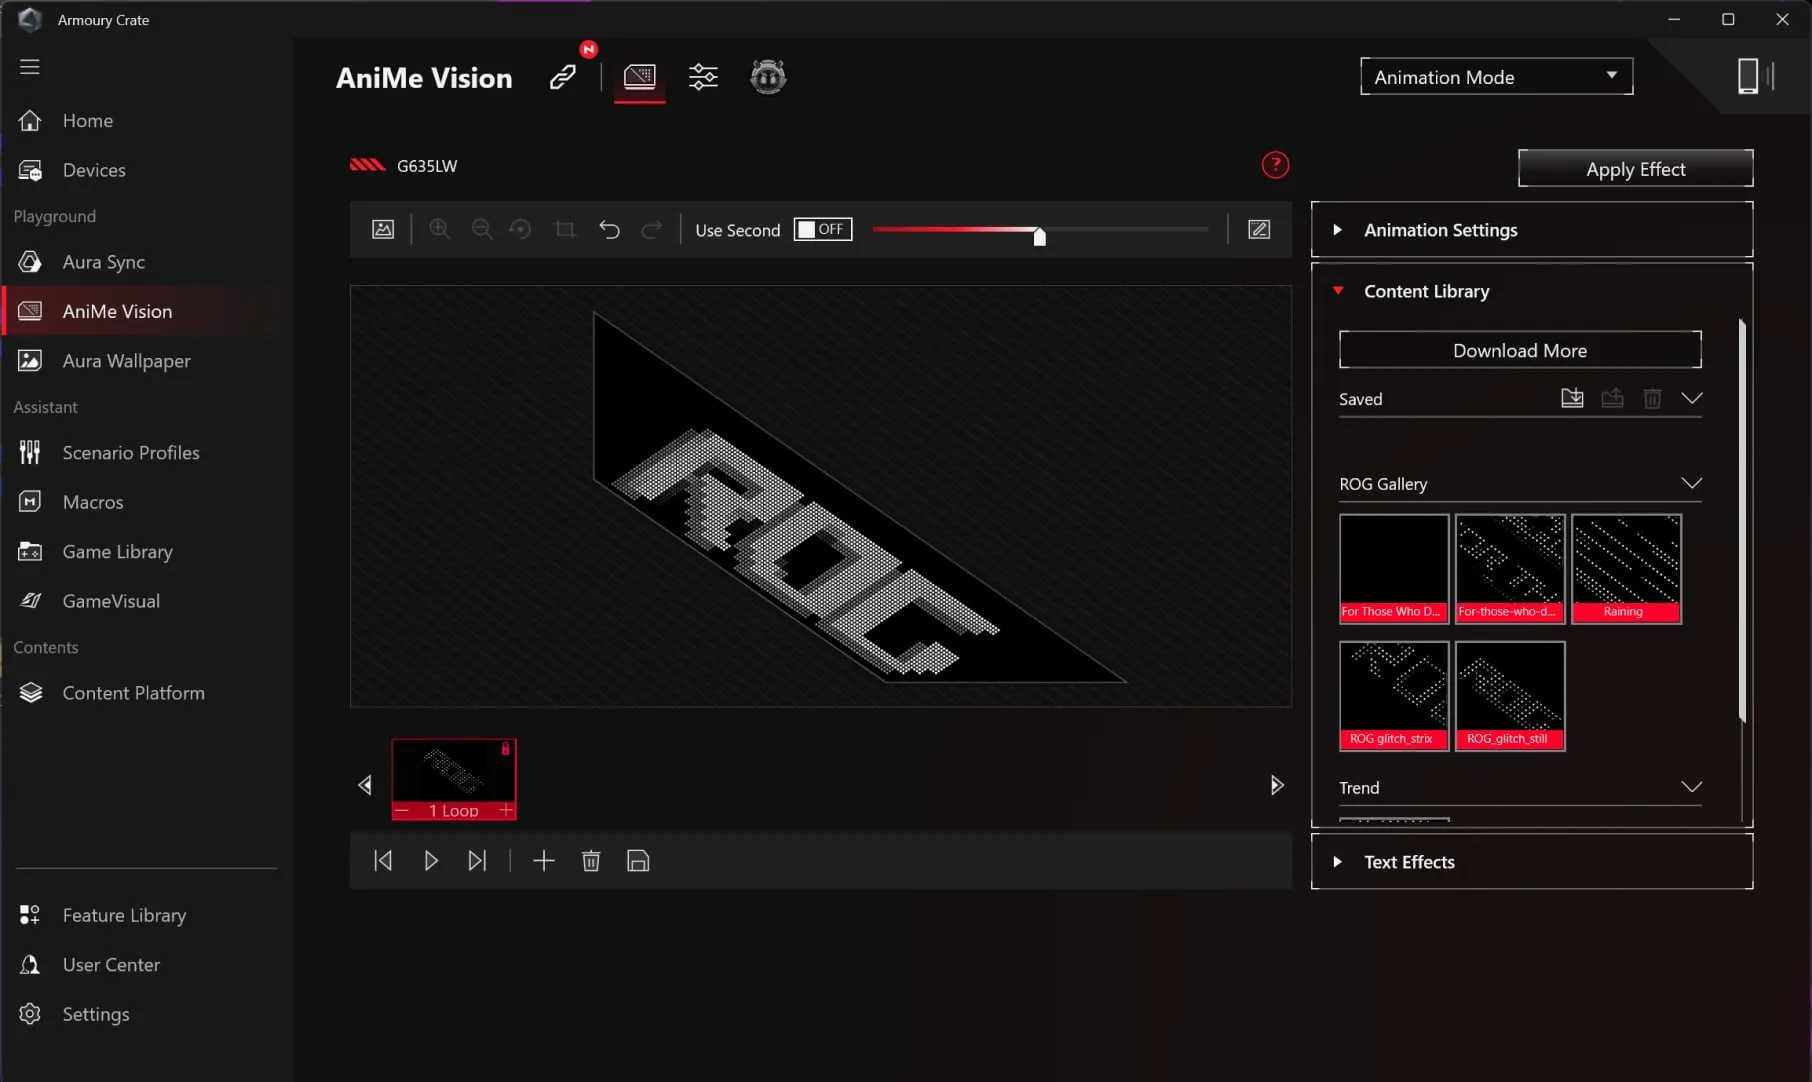Click the red slider handle in the toolbar
Screen dimensions: 1812x1082
1039,236
